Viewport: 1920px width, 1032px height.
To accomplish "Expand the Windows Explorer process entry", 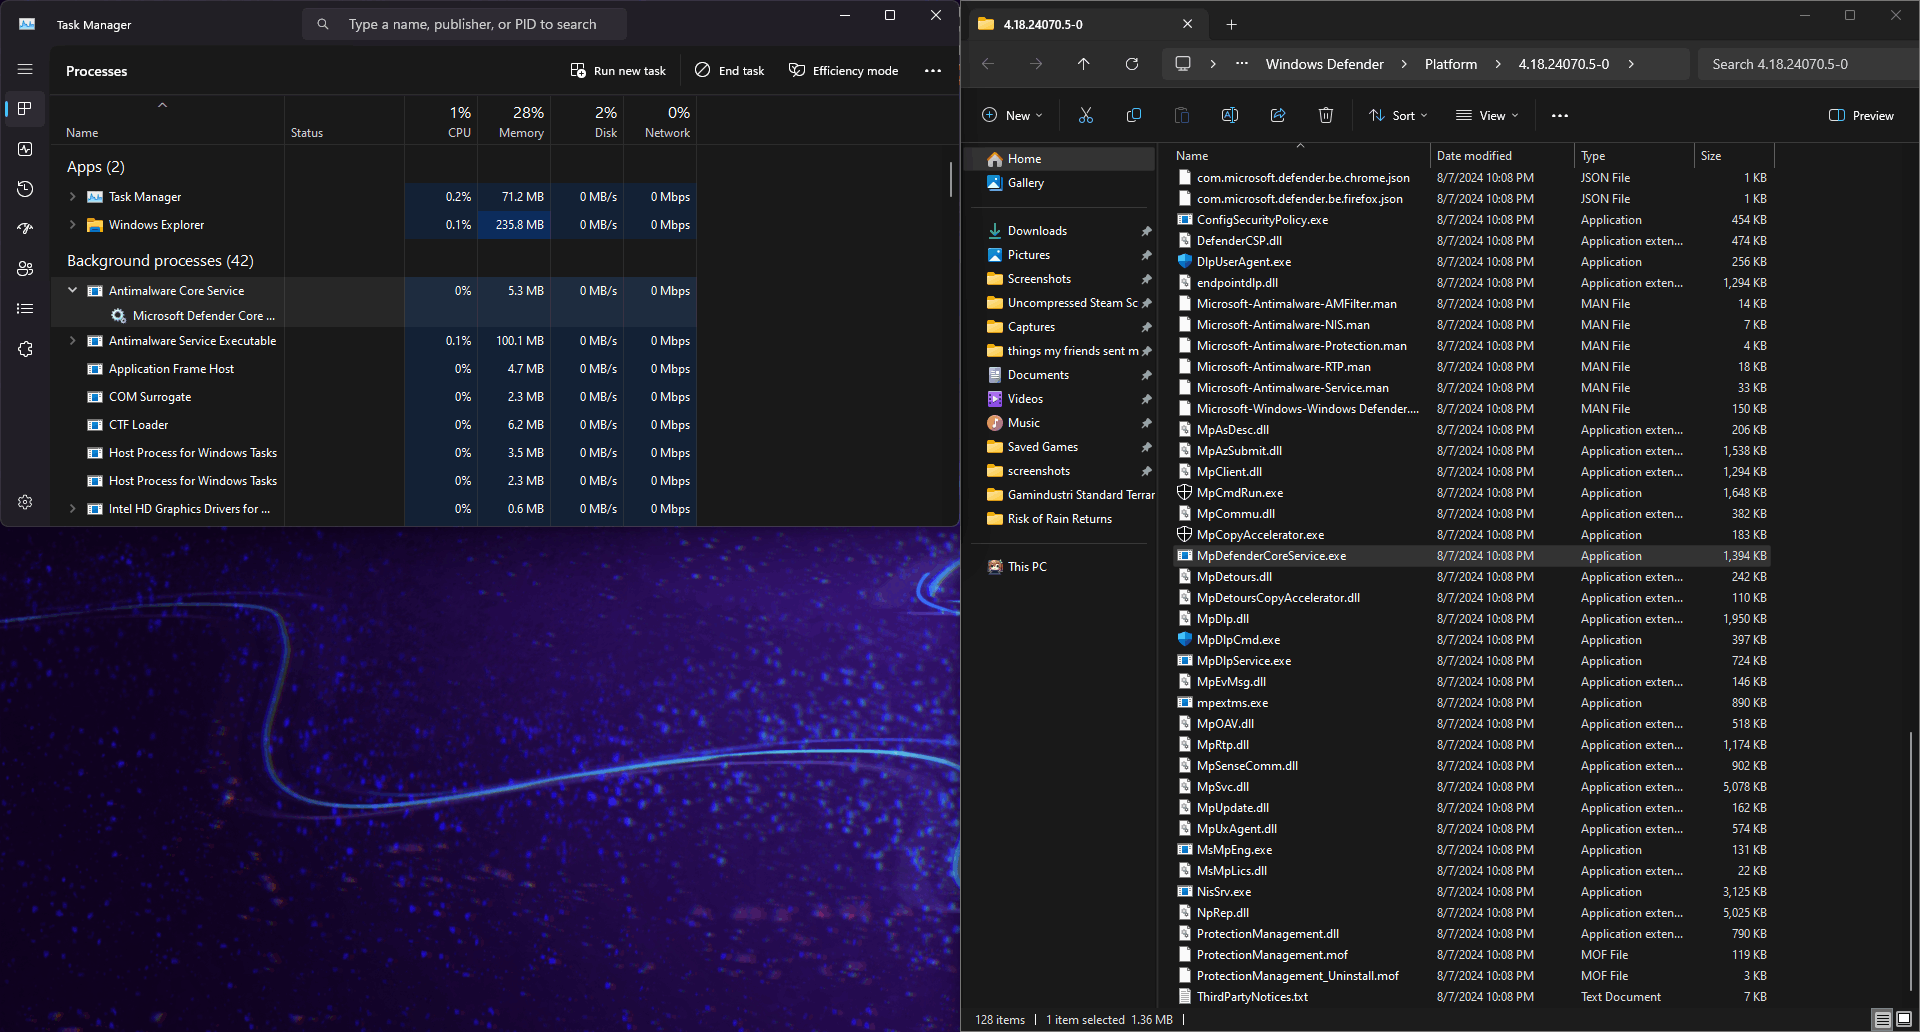I will [72, 225].
